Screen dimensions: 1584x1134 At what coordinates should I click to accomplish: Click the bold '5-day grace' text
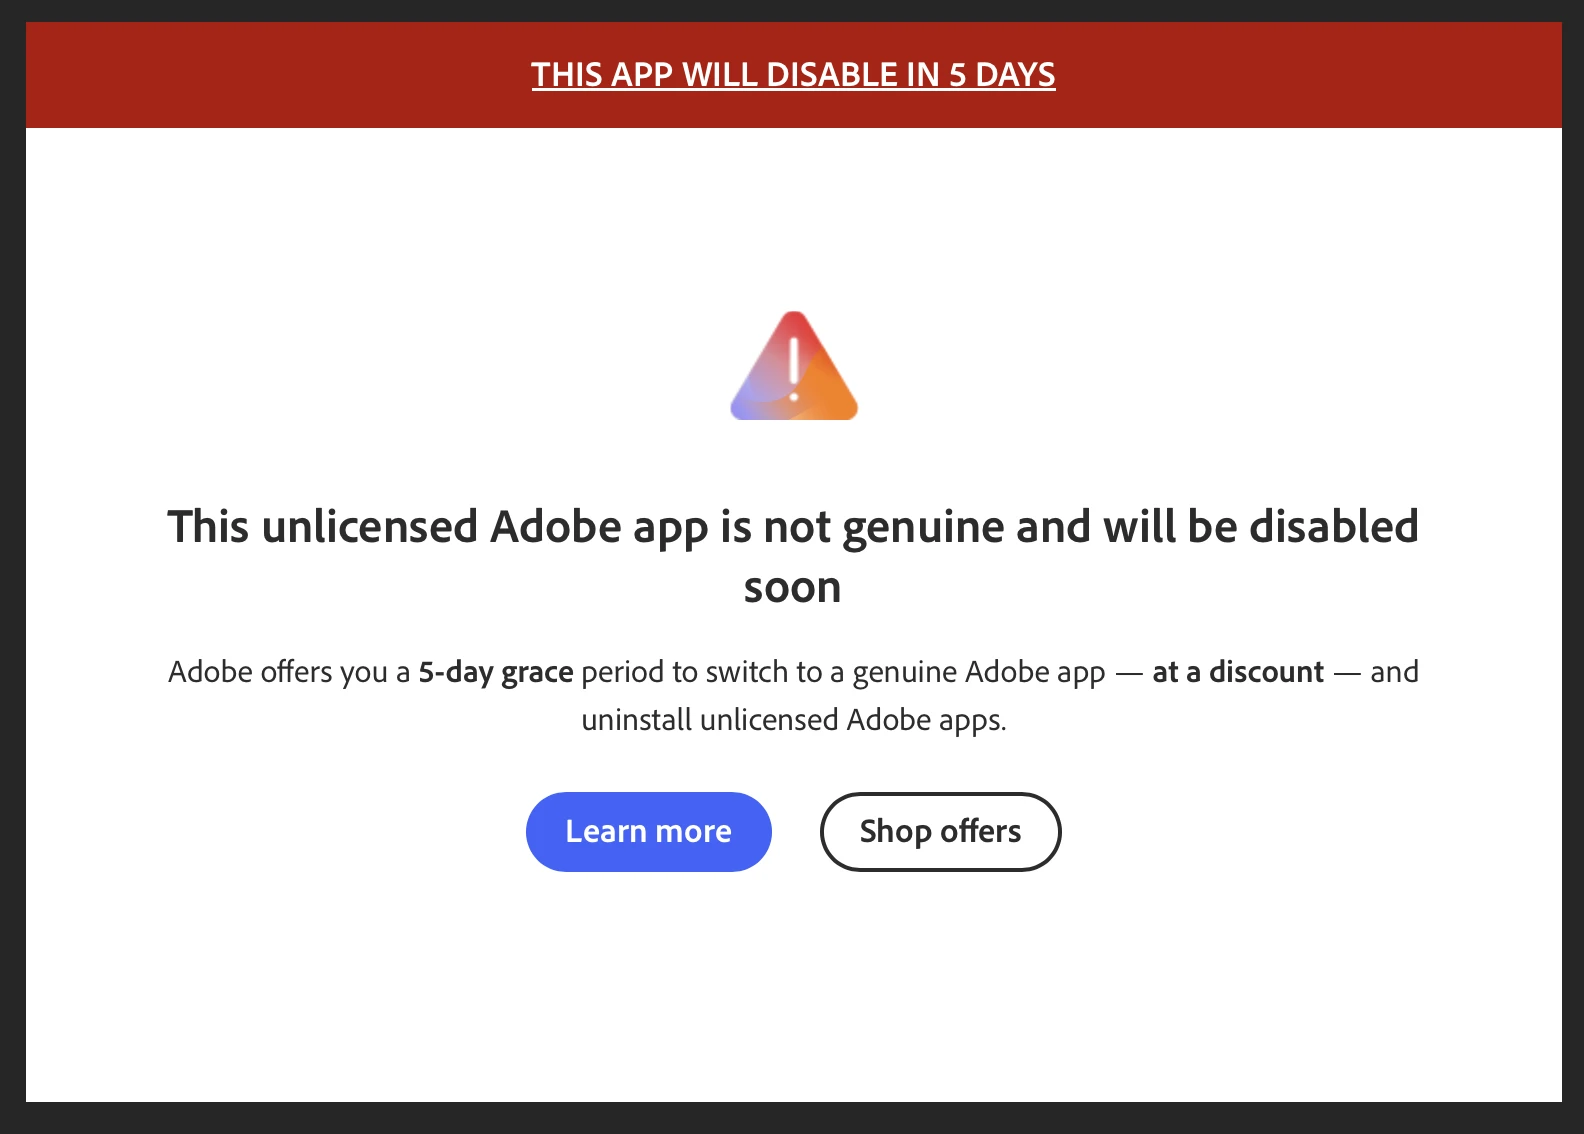496,672
